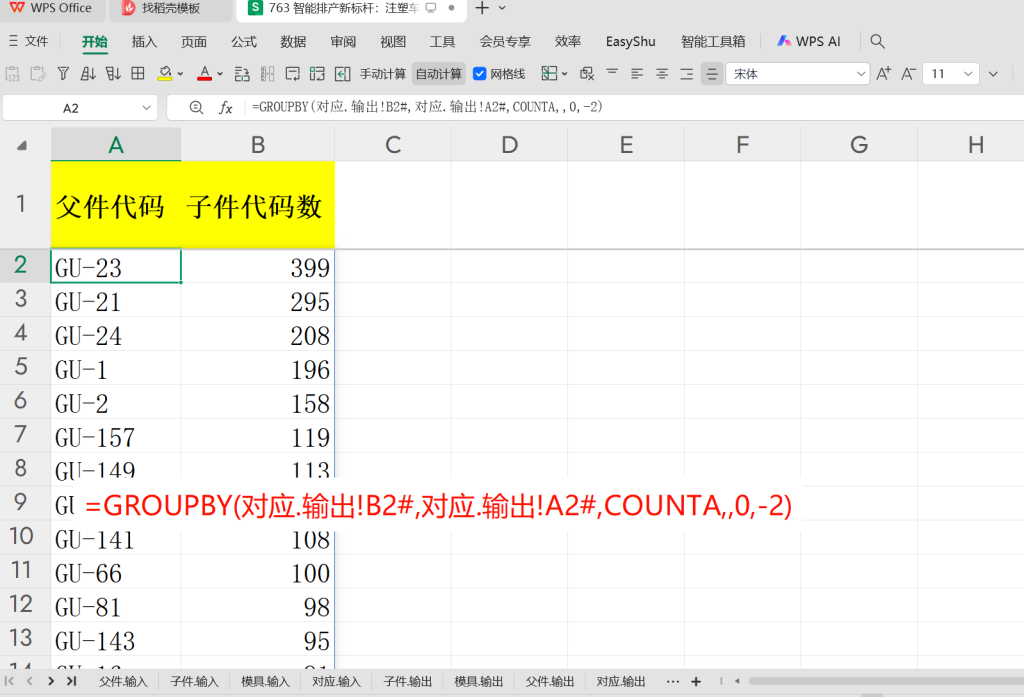Add a new sheet with plus

coord(696,681)
